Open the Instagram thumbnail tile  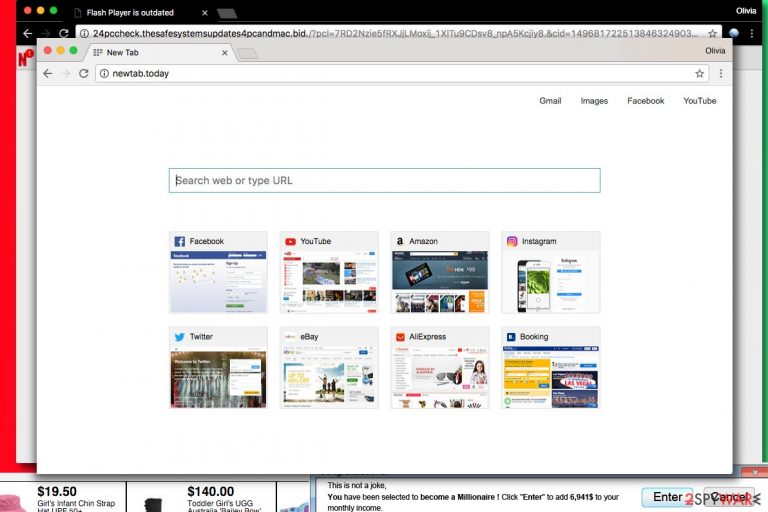click(x=551, y=272)
